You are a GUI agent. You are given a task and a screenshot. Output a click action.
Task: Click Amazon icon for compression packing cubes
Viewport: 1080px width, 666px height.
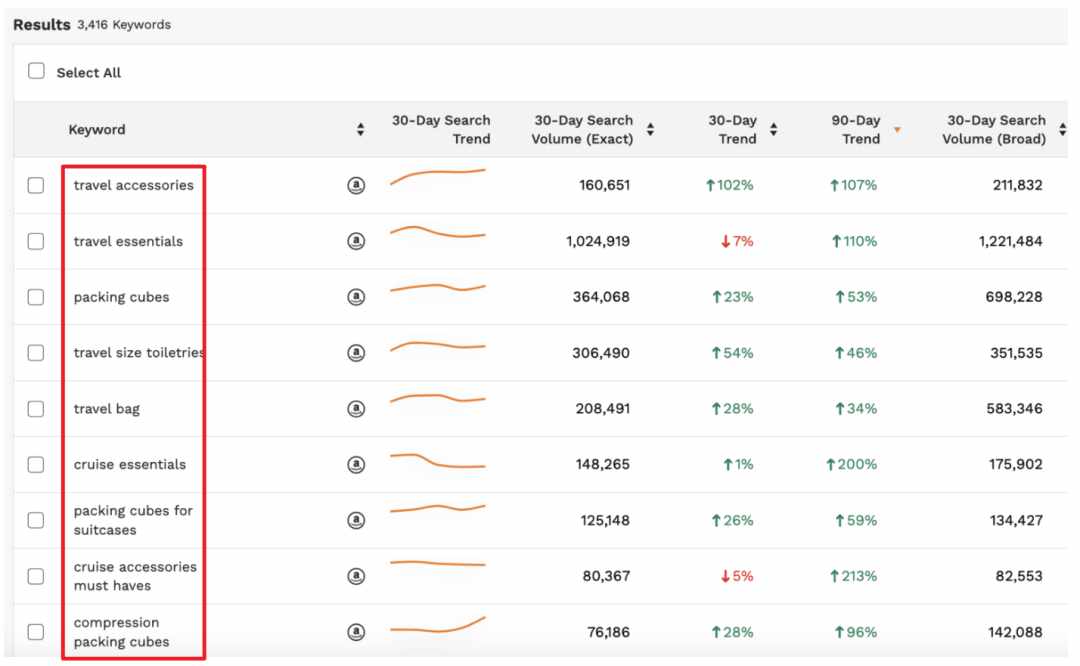coord(356,632)
